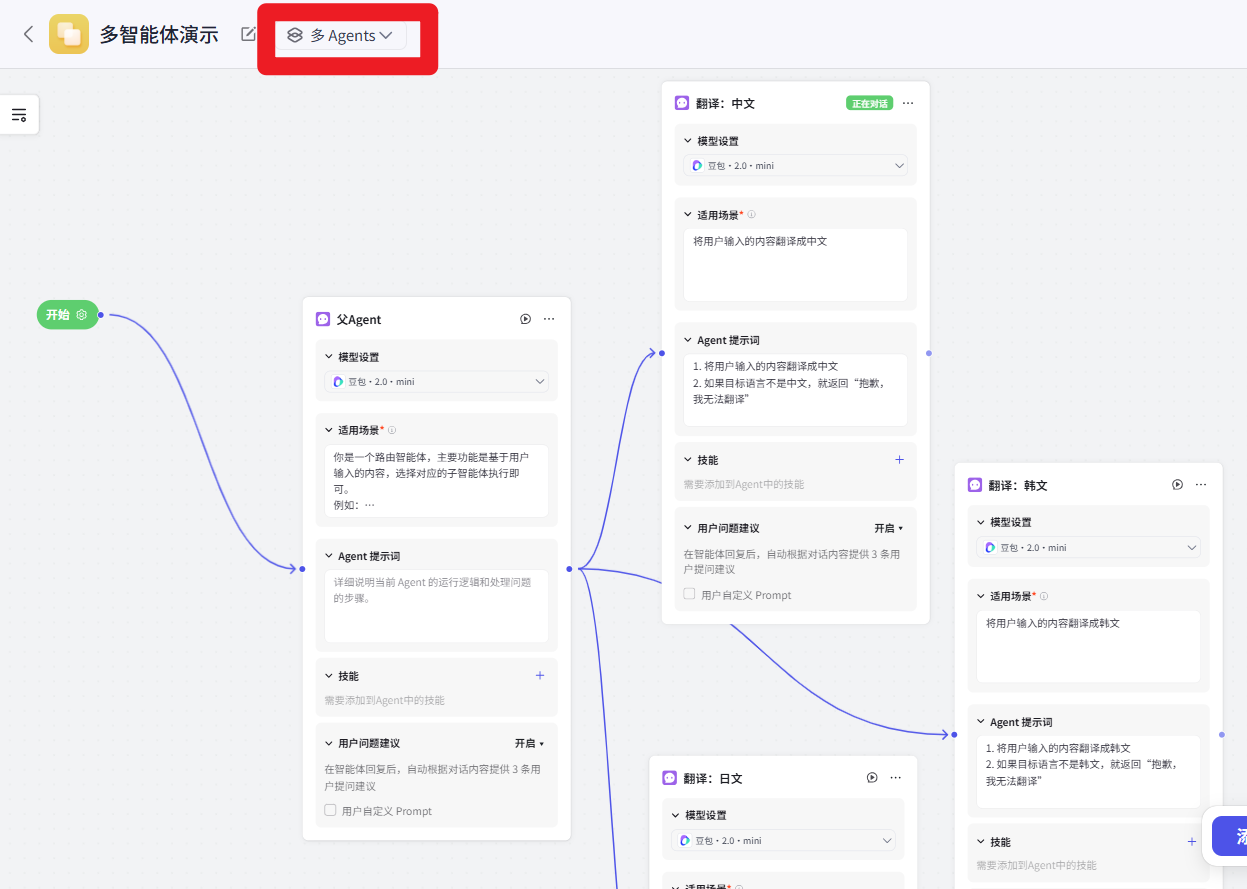Check 用户自定义 Prompt in 父Agent
Viewport: 1247px width, 889px height.
[x=330, y=810]
